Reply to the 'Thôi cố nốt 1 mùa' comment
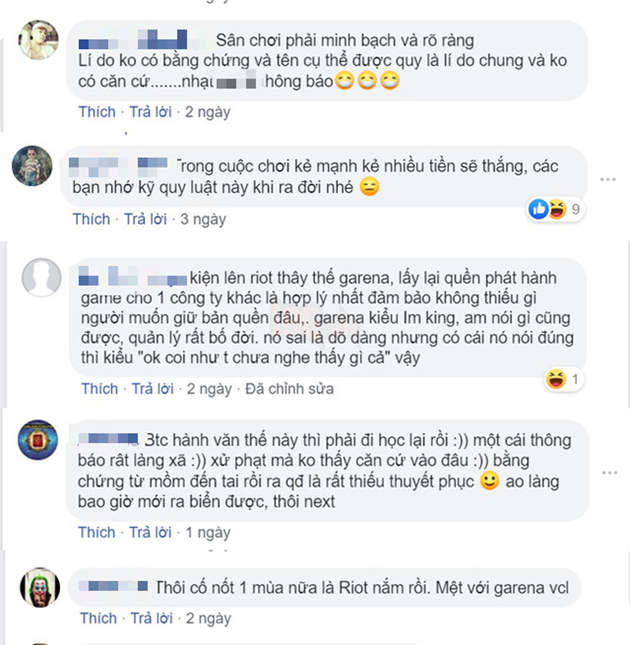This screenshot has width=630, height=645. click(151, 618)
